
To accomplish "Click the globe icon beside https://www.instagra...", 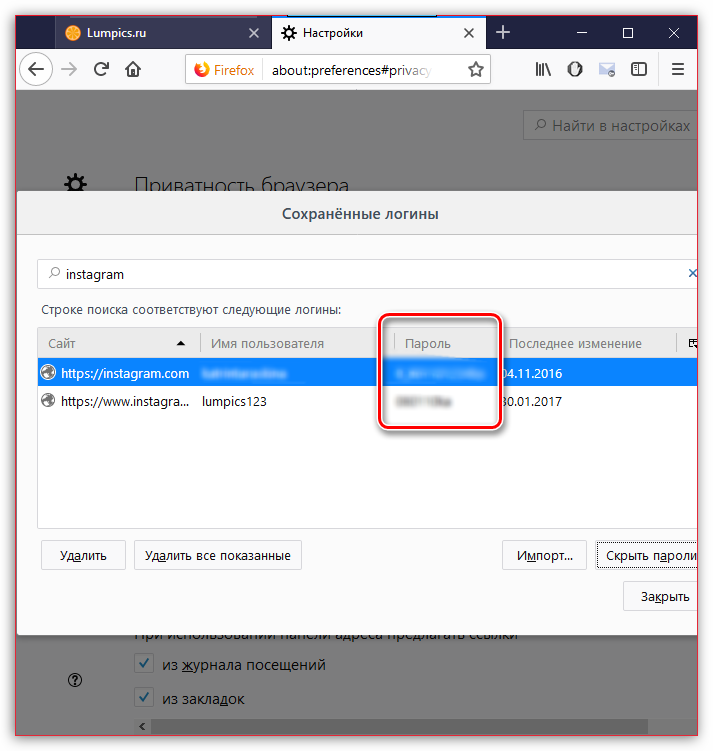I will point(48,400).
